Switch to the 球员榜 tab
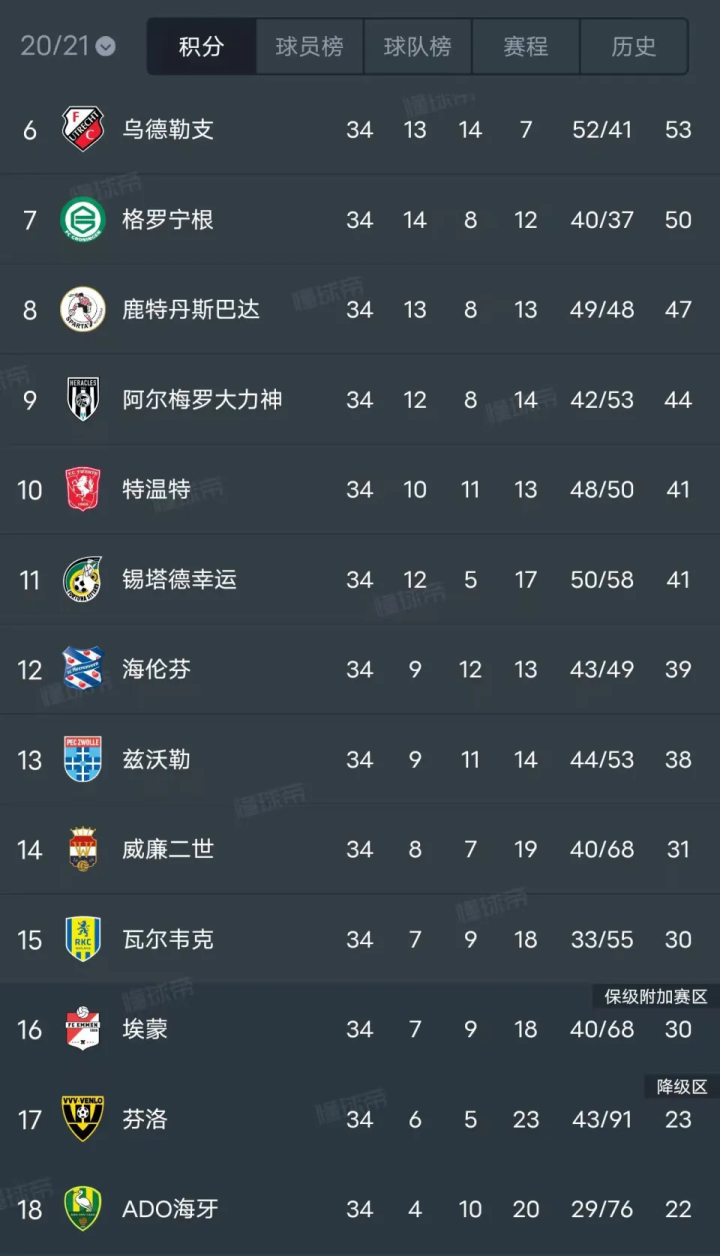The image size is (720, 1256). pos(309,46)
